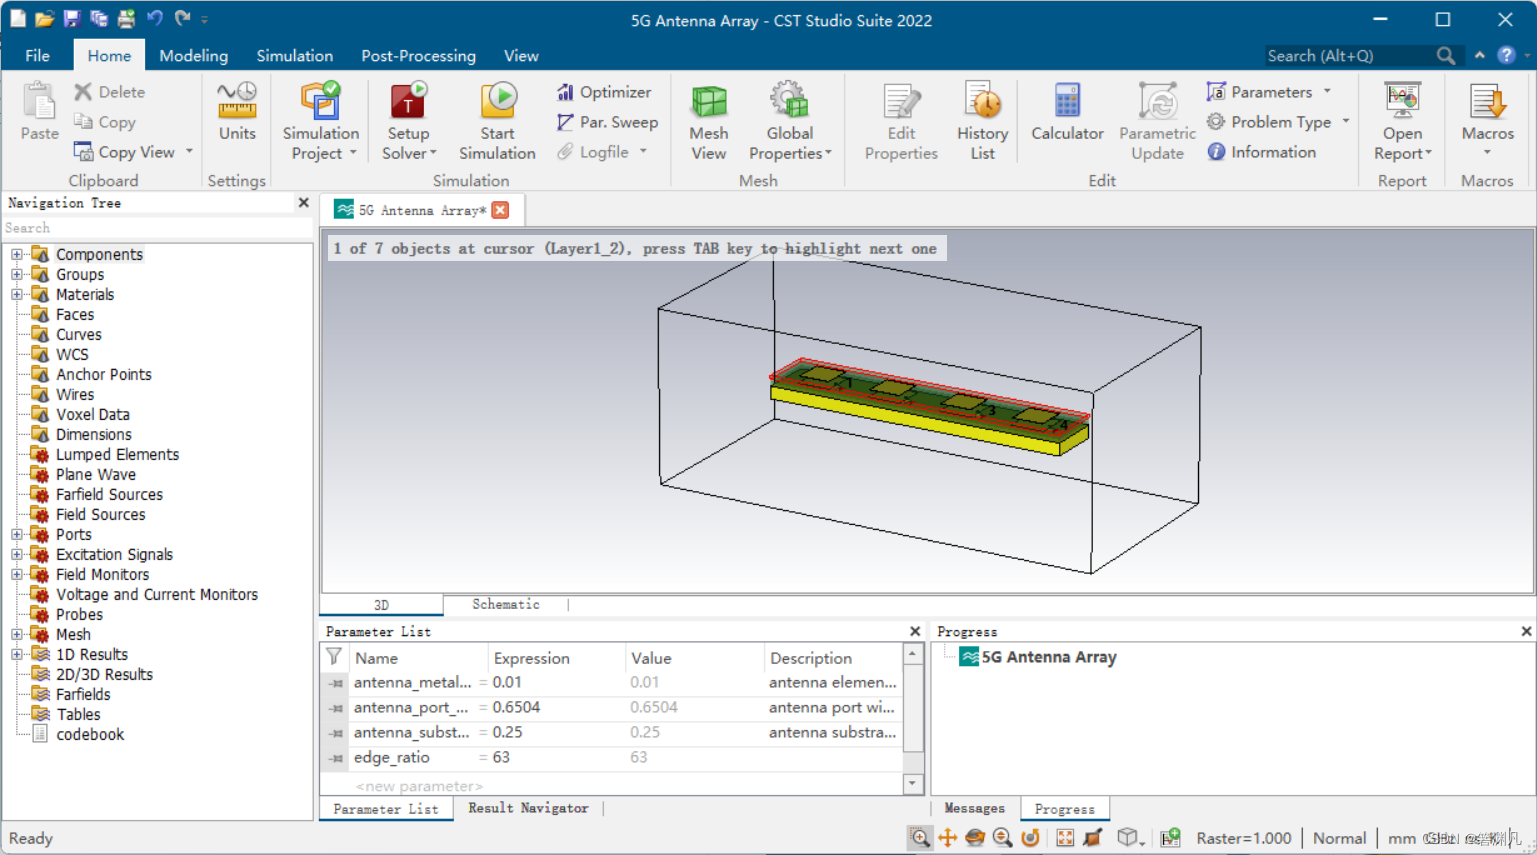Open the History List
1537x855 pixels.
(982, 120)
